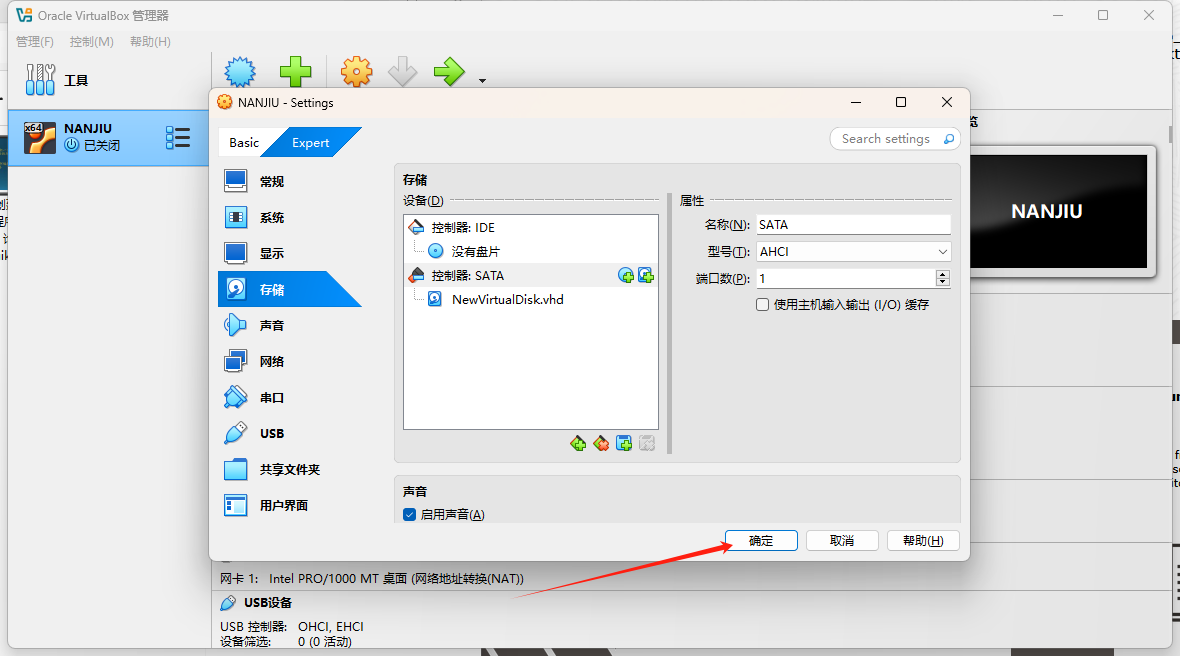Click the 网卡 1 Intel PRO/1000 MT network details line
Viewport: 1180px width, 656px height.
click(372, 579)
